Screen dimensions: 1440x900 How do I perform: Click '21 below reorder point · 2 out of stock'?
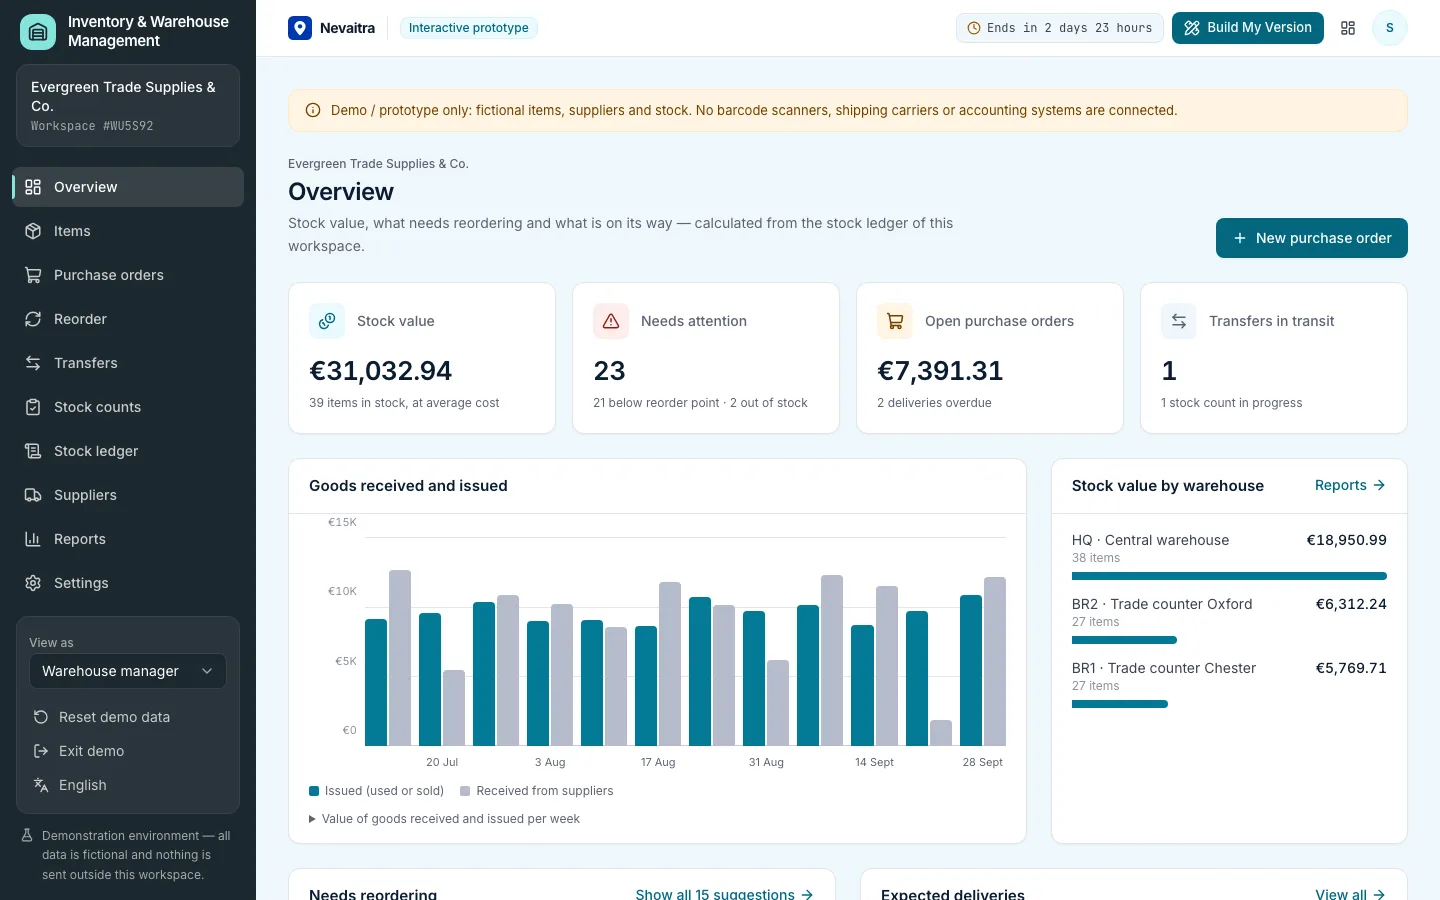(700, 403)
